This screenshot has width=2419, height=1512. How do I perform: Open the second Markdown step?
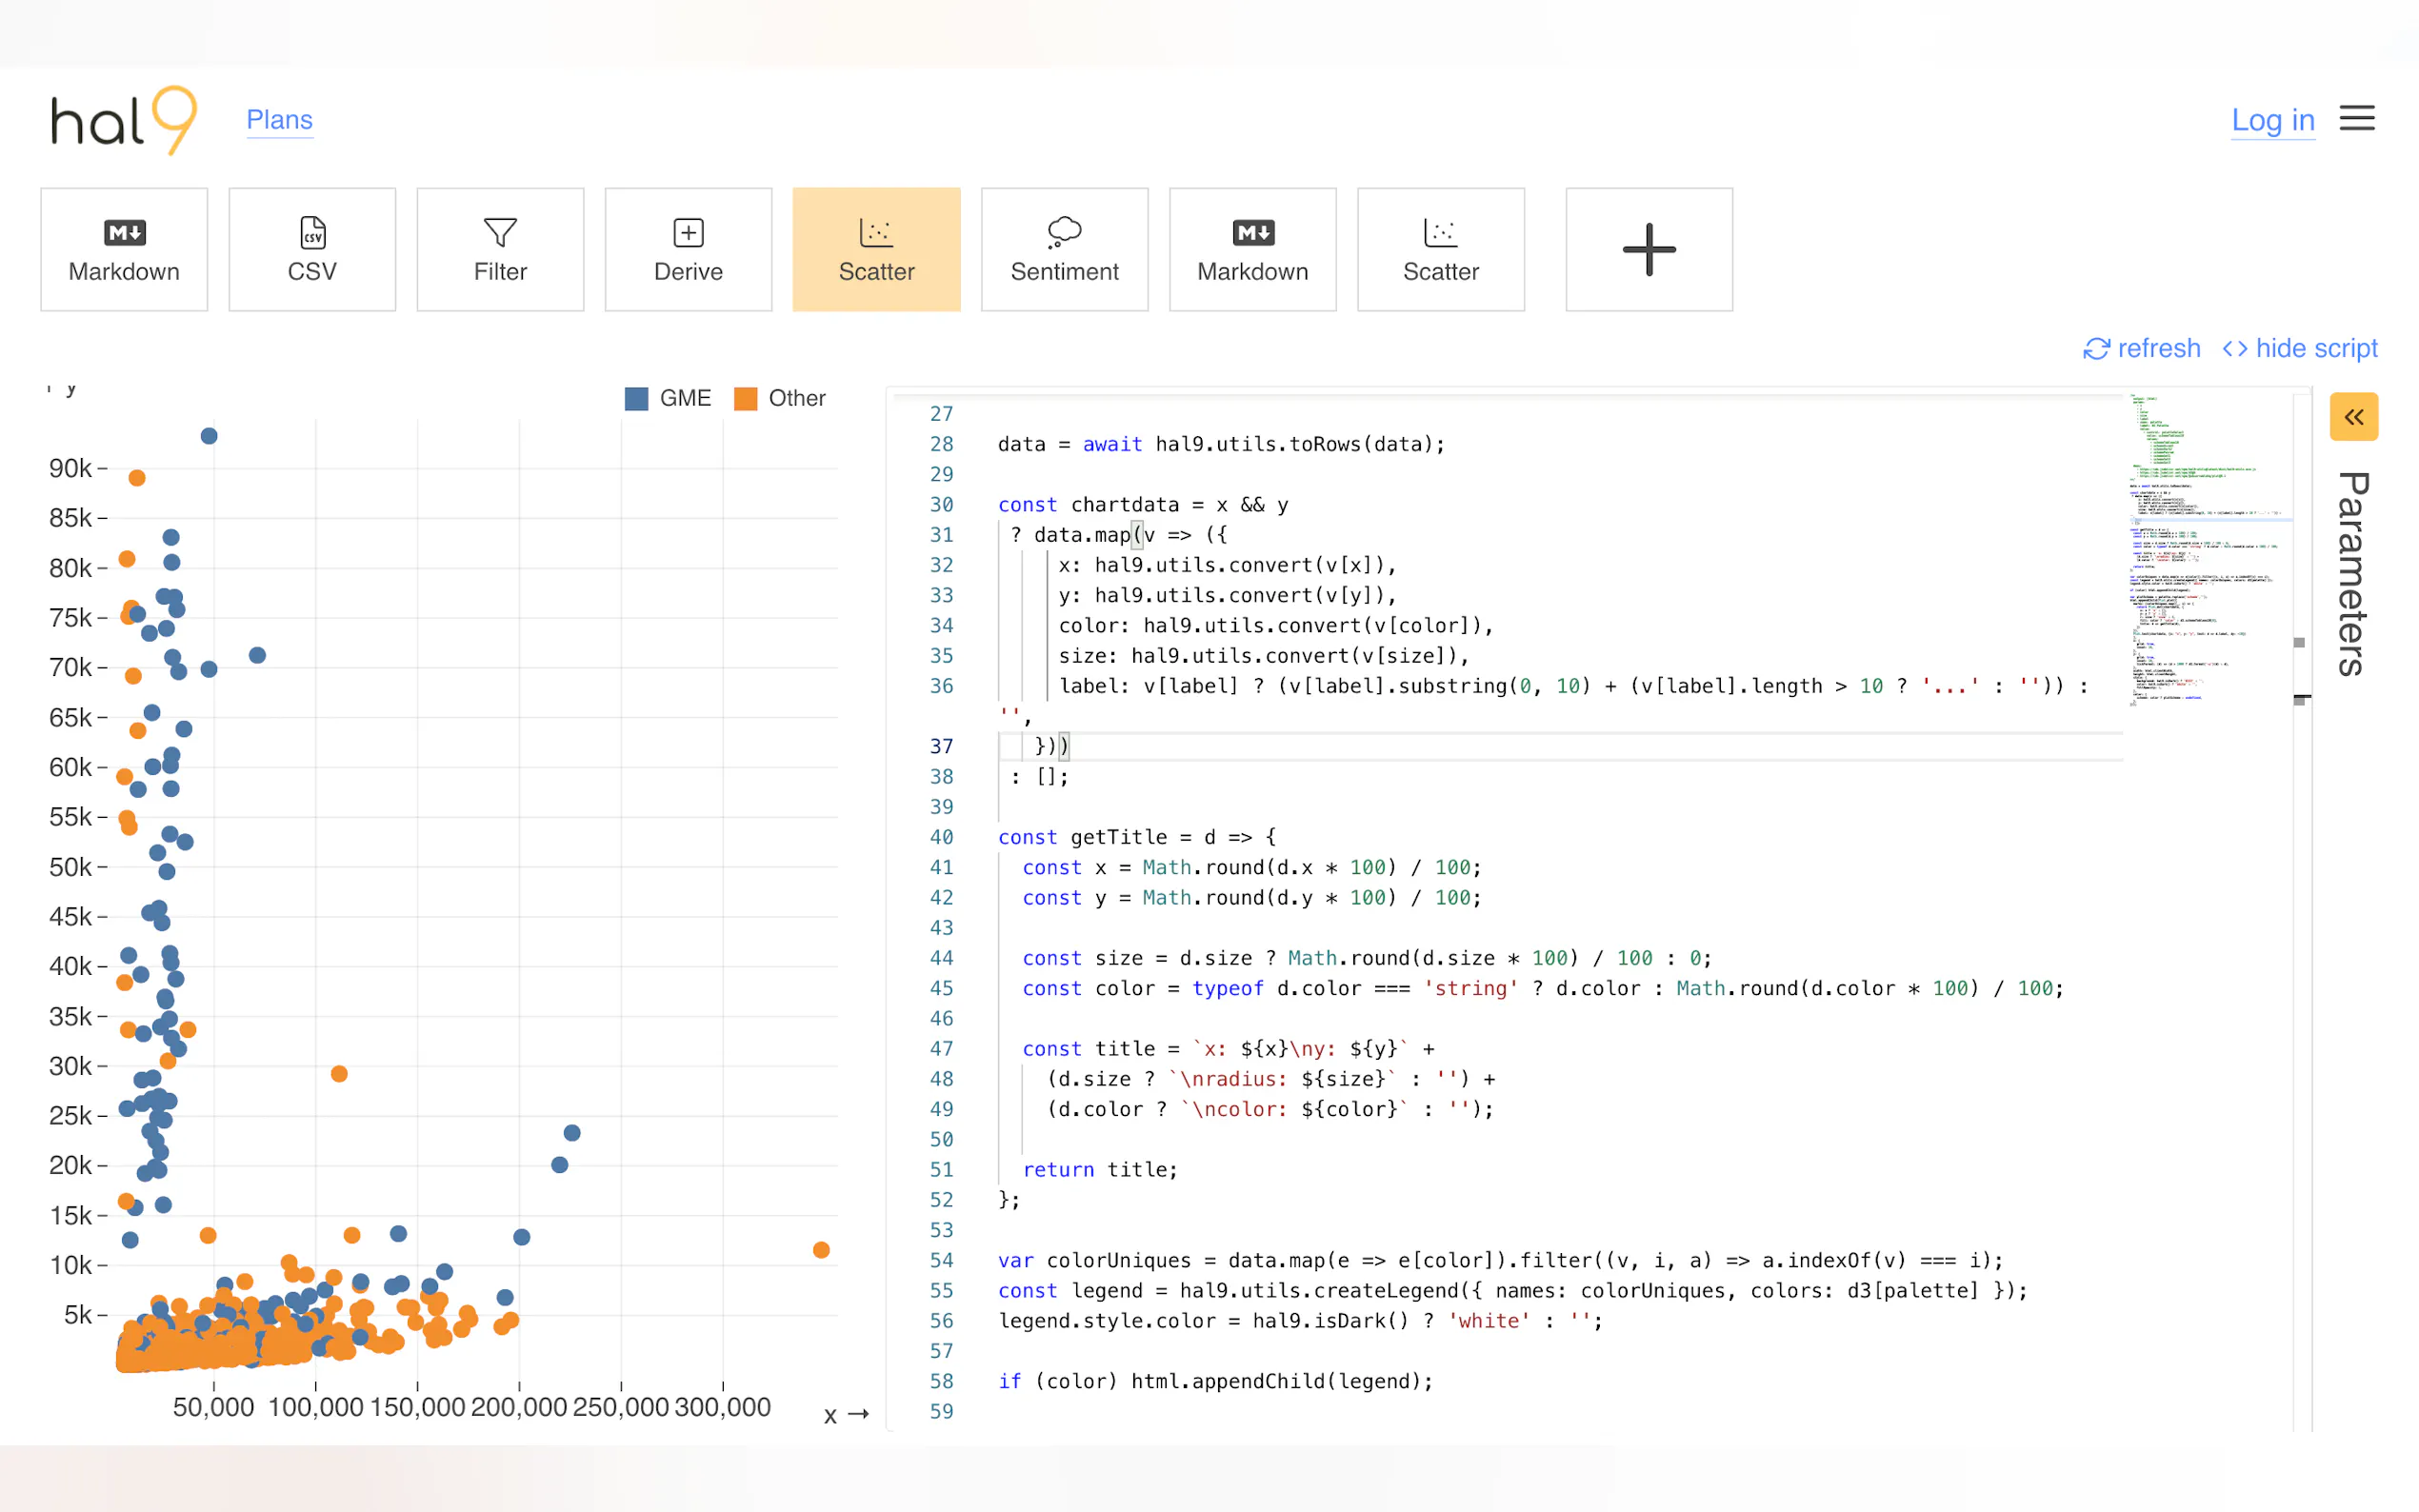(x=1252, y=249)
